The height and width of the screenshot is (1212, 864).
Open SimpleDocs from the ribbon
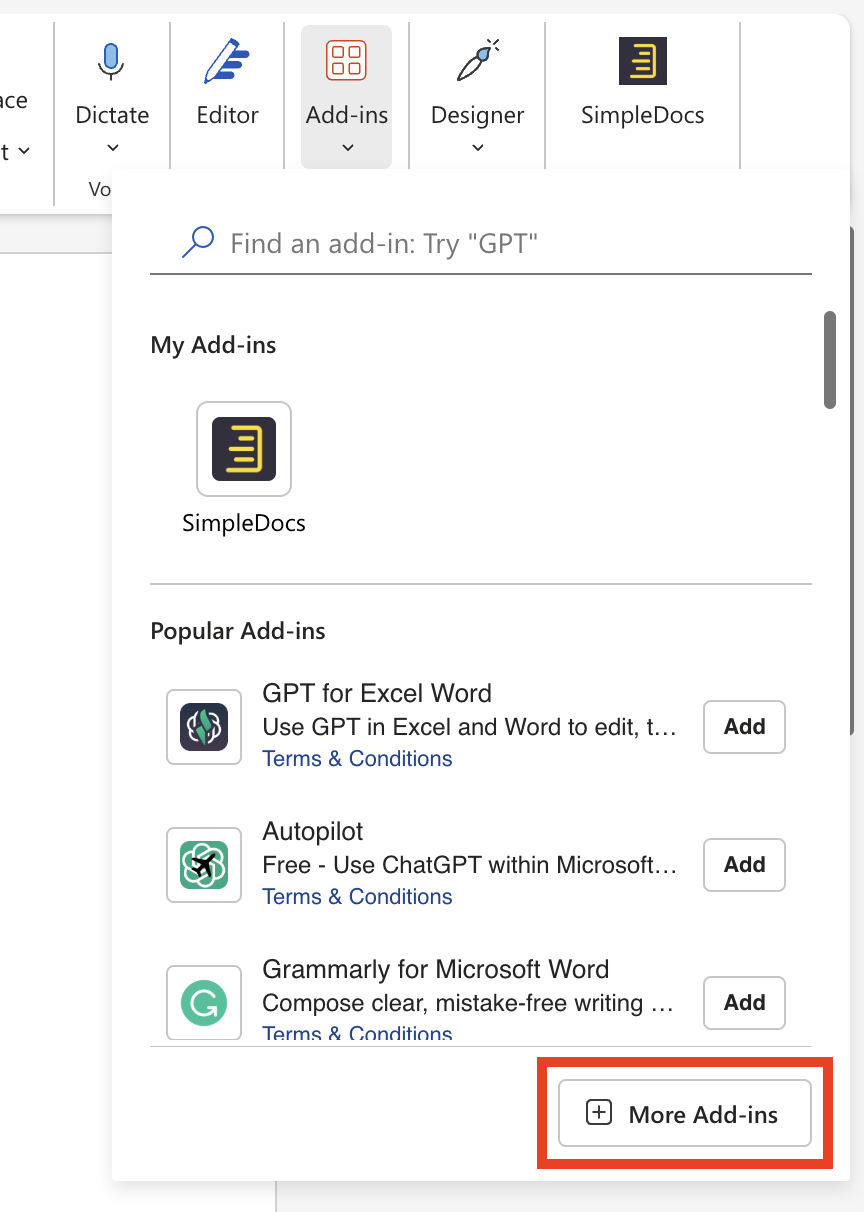pos(642,83)
